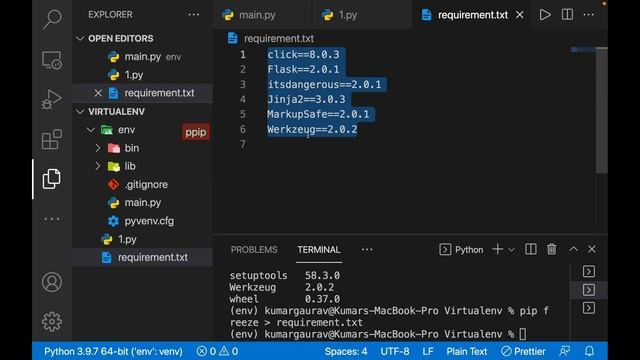640x360 pixels.
Task: Select the third terminal instance in list
Action: click(x=589, y=308)
